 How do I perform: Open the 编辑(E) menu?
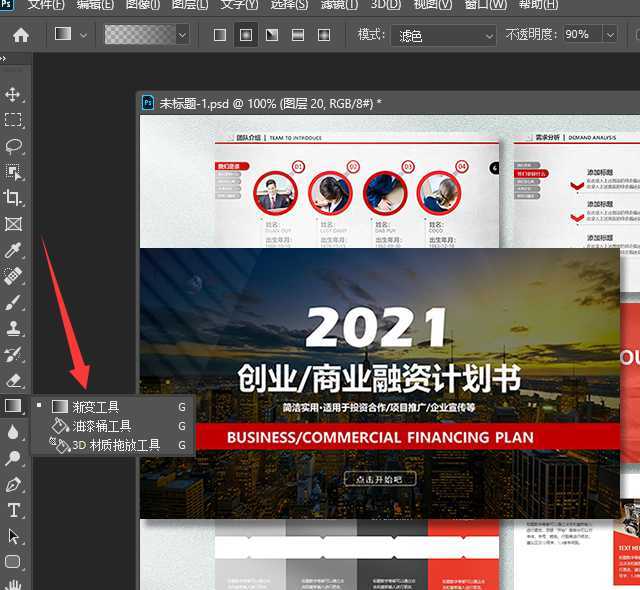tap(95, 5)
